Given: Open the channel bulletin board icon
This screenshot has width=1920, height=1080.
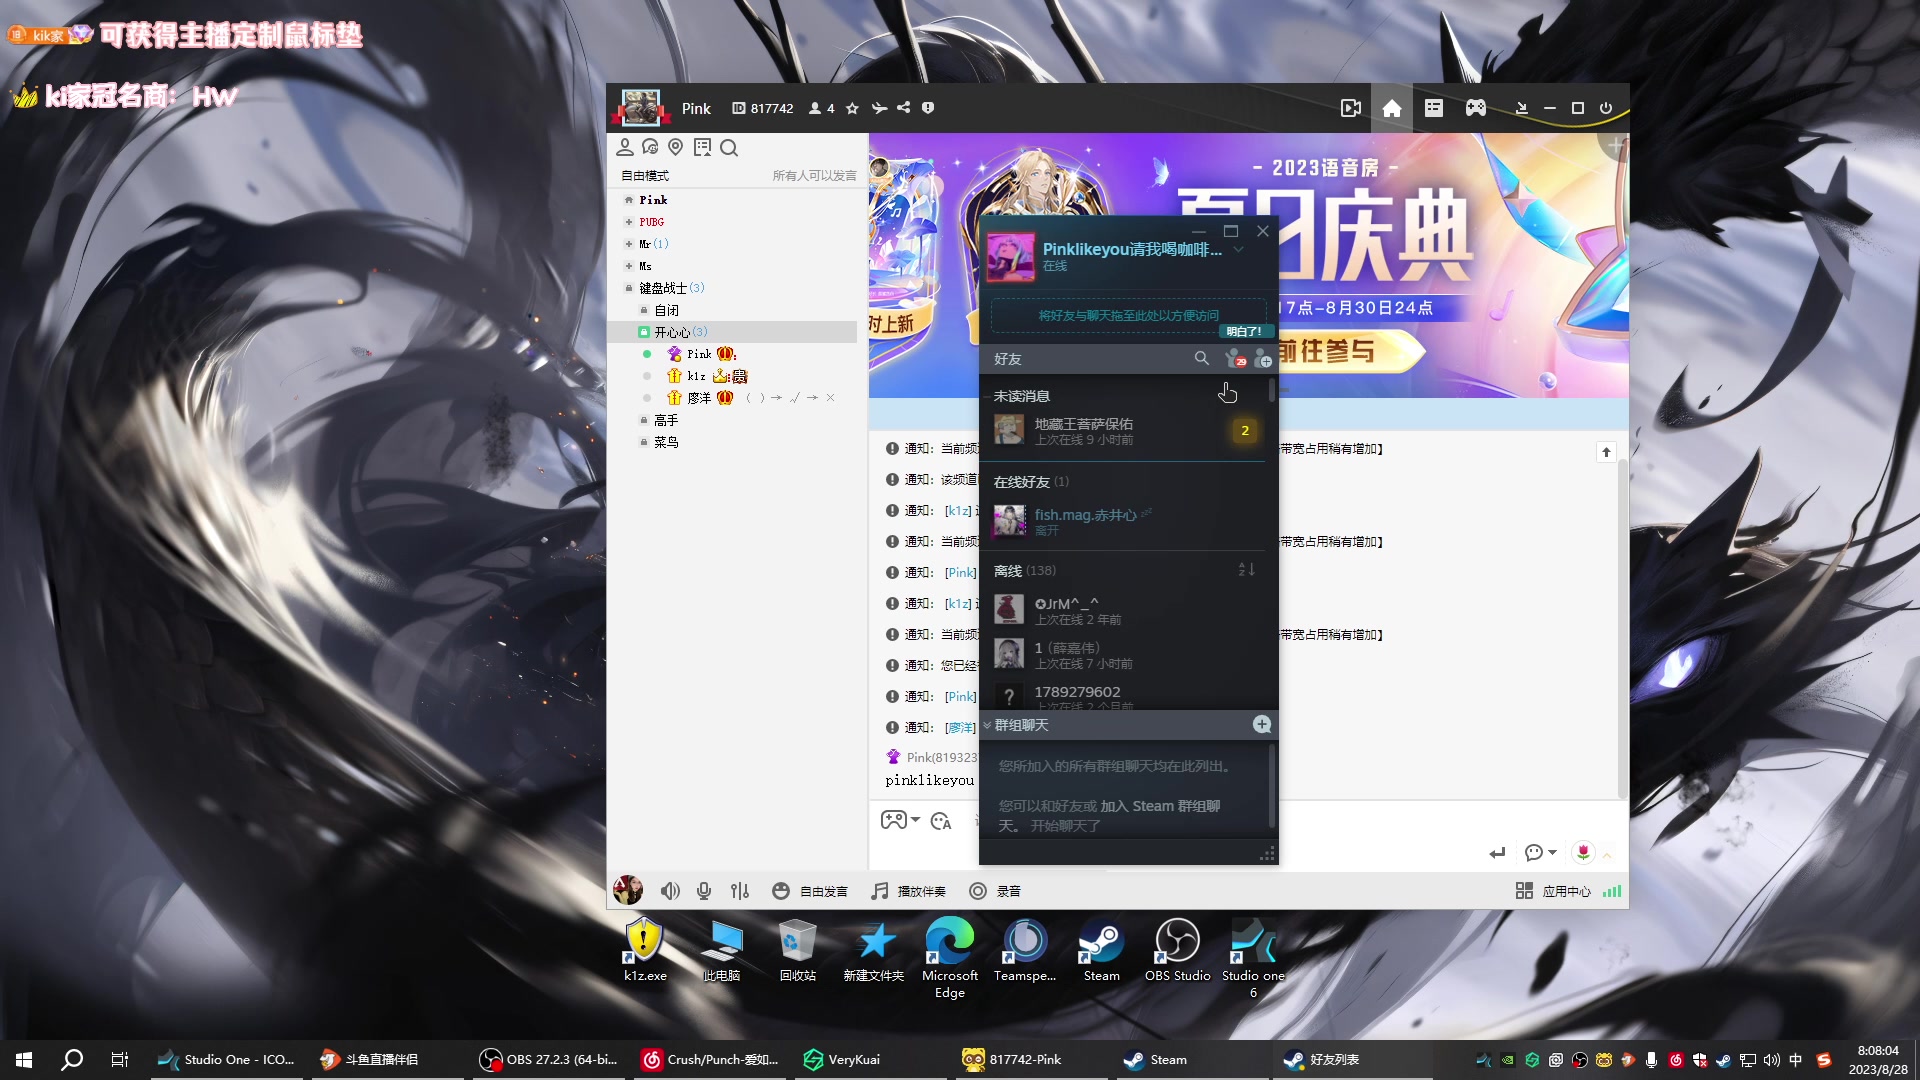Looking at the screenshot, I should click(703, 147).
